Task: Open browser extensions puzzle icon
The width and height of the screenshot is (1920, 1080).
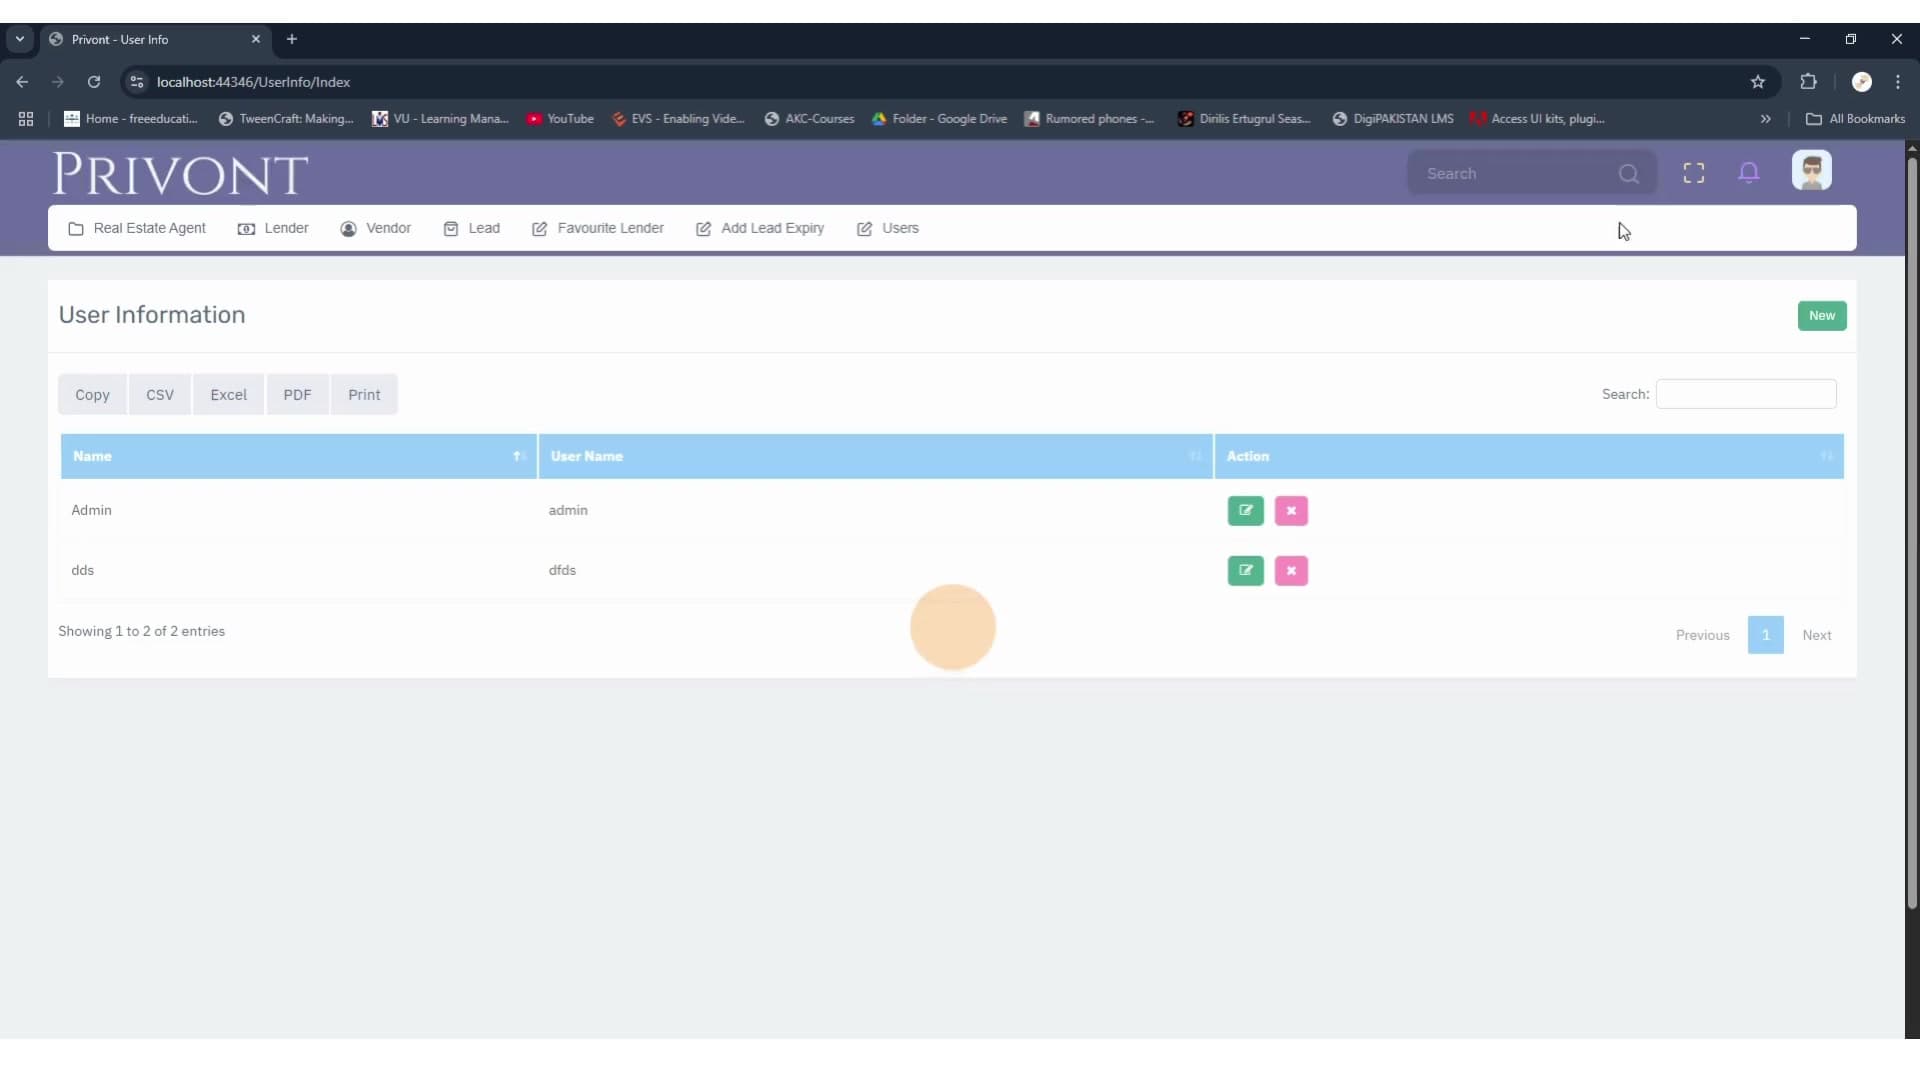Action: coord(1808,82)
